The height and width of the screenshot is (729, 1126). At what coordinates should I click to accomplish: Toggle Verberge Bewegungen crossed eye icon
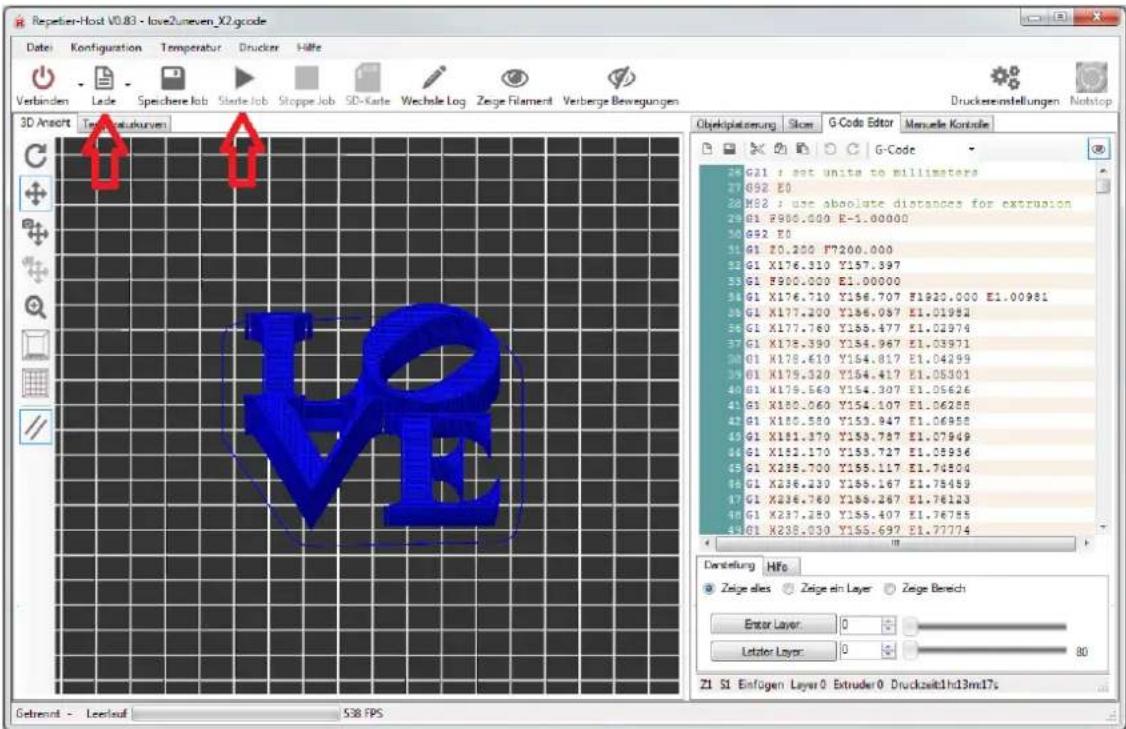(621, 78)
